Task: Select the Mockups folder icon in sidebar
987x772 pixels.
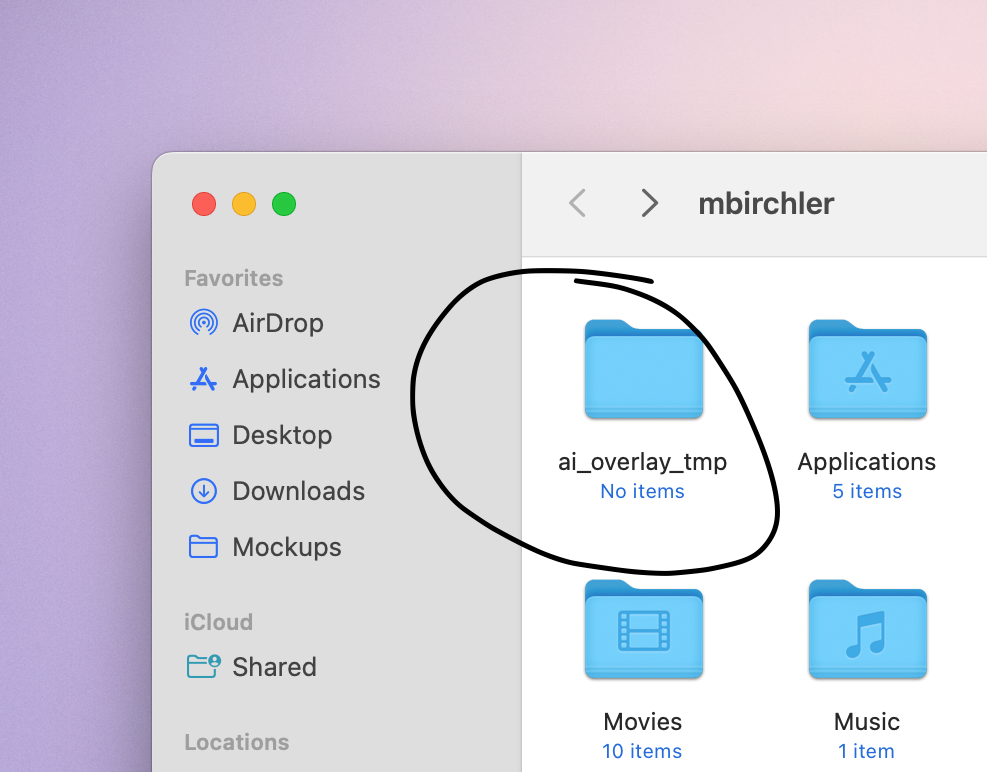Action: pos(203,546)
